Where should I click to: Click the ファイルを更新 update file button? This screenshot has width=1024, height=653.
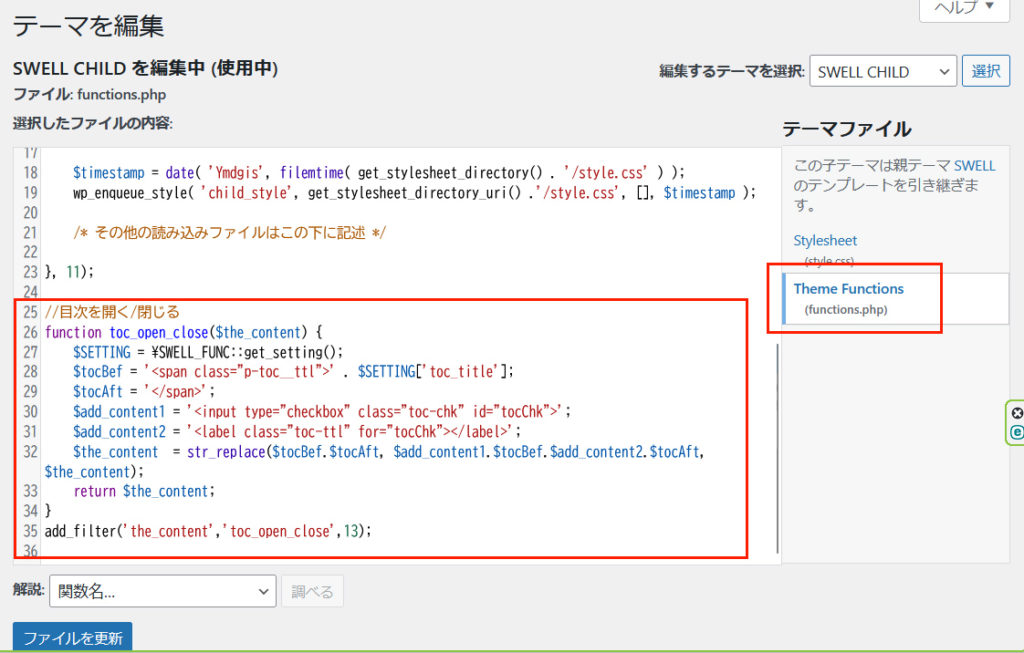[72, 637]
